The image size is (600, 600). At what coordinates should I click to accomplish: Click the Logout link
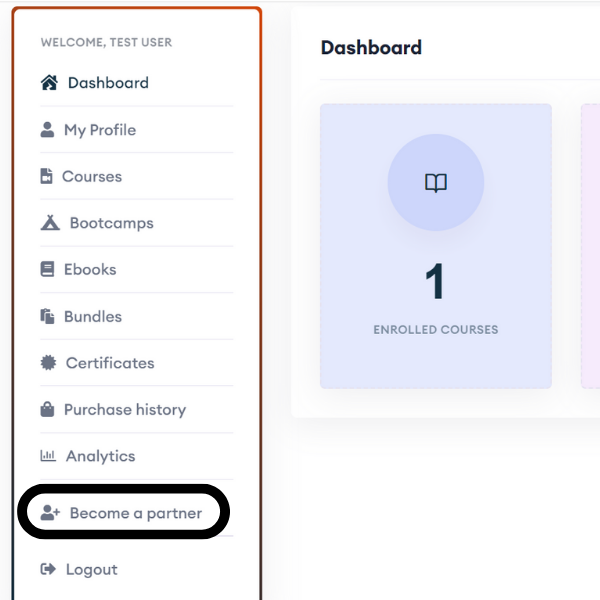137,569
